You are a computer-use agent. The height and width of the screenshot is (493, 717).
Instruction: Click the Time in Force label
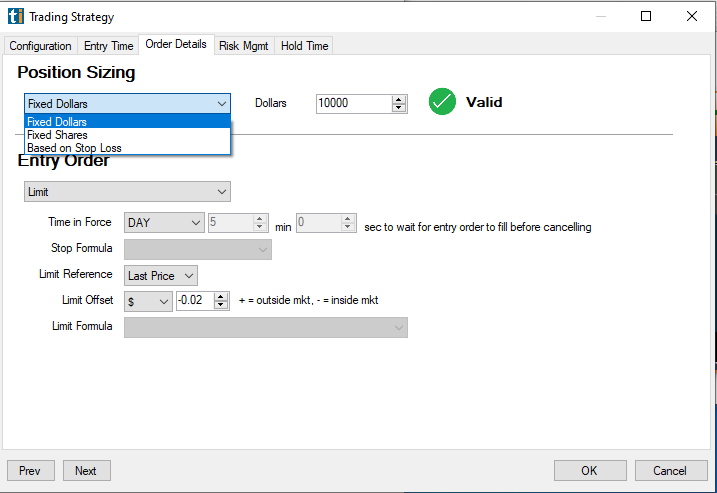coord(80,222)
